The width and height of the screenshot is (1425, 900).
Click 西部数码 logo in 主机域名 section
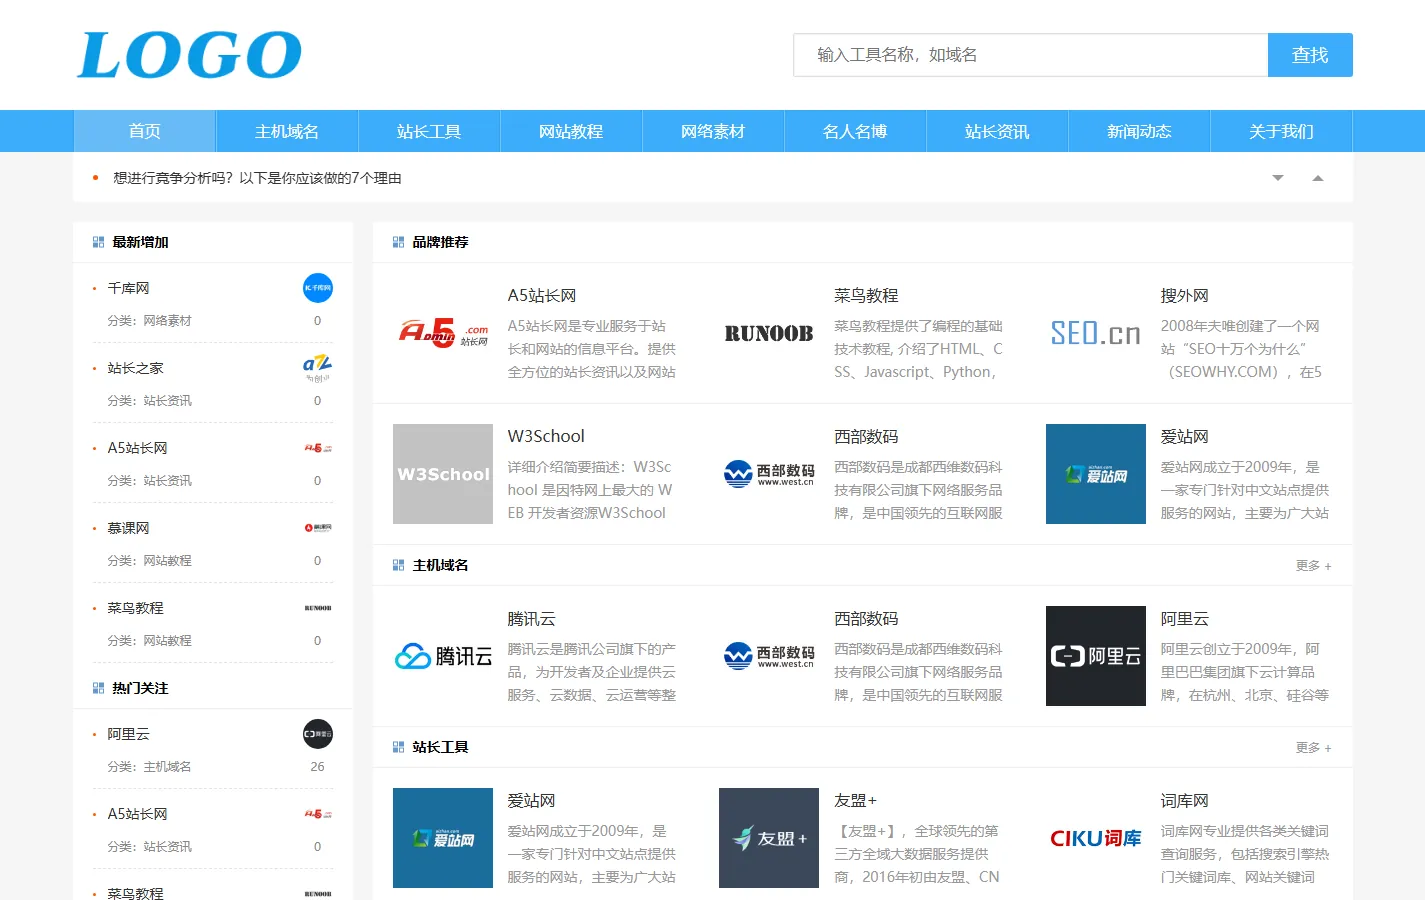pos(769,656)
